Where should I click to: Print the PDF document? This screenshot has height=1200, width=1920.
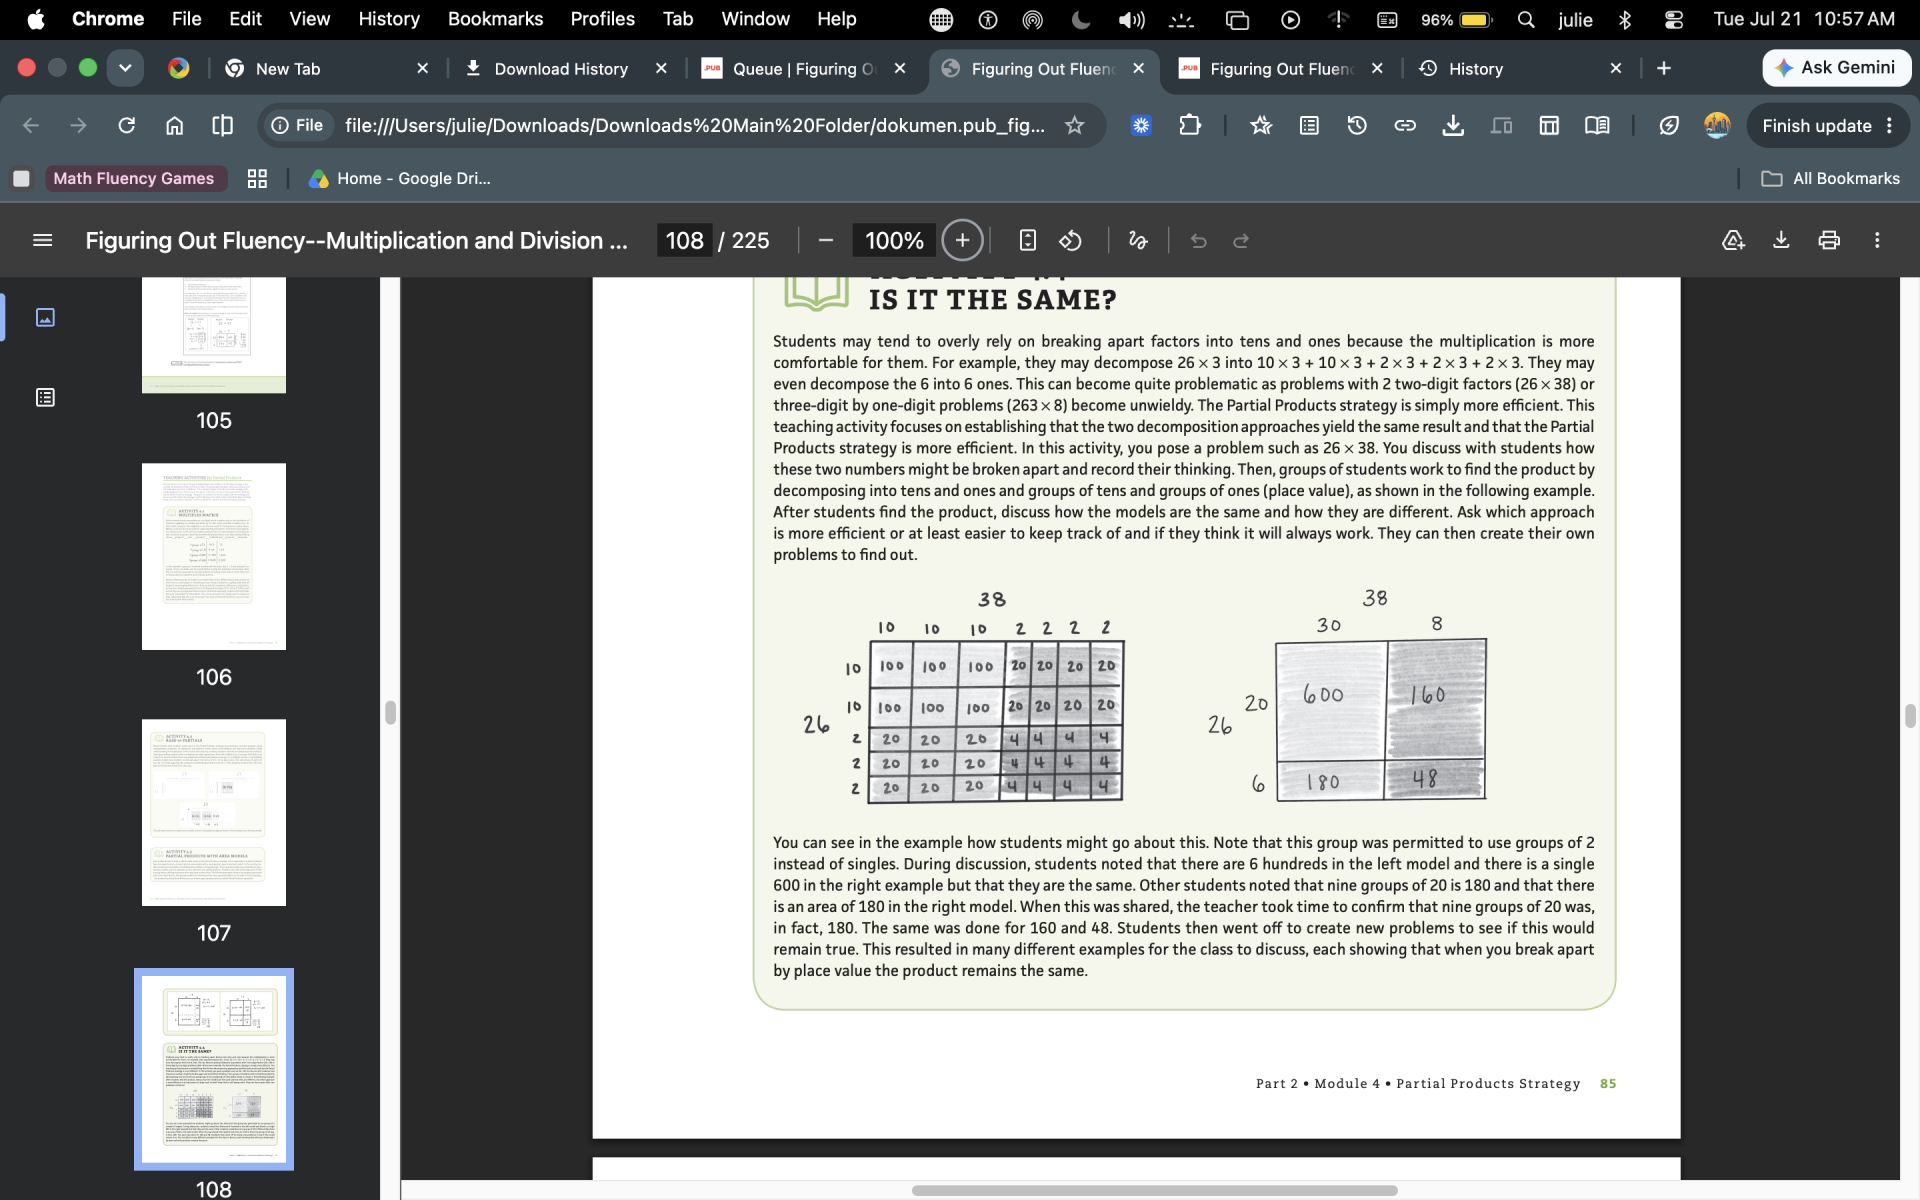[x=1829, y=240]
